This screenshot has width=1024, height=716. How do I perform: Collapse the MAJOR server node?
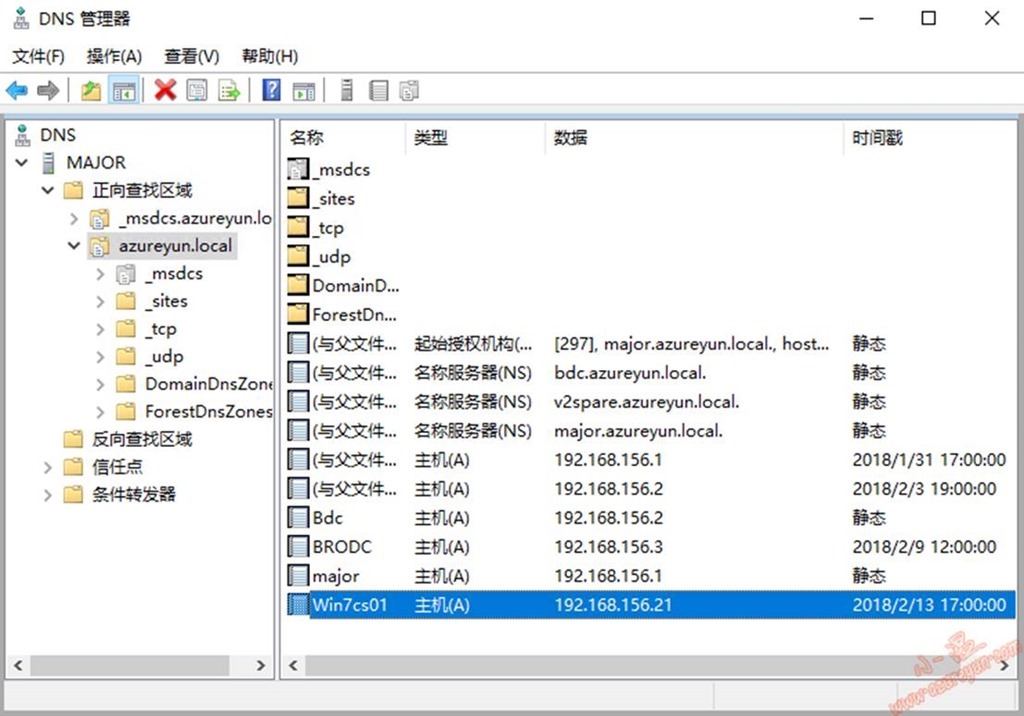pos(22,163)
